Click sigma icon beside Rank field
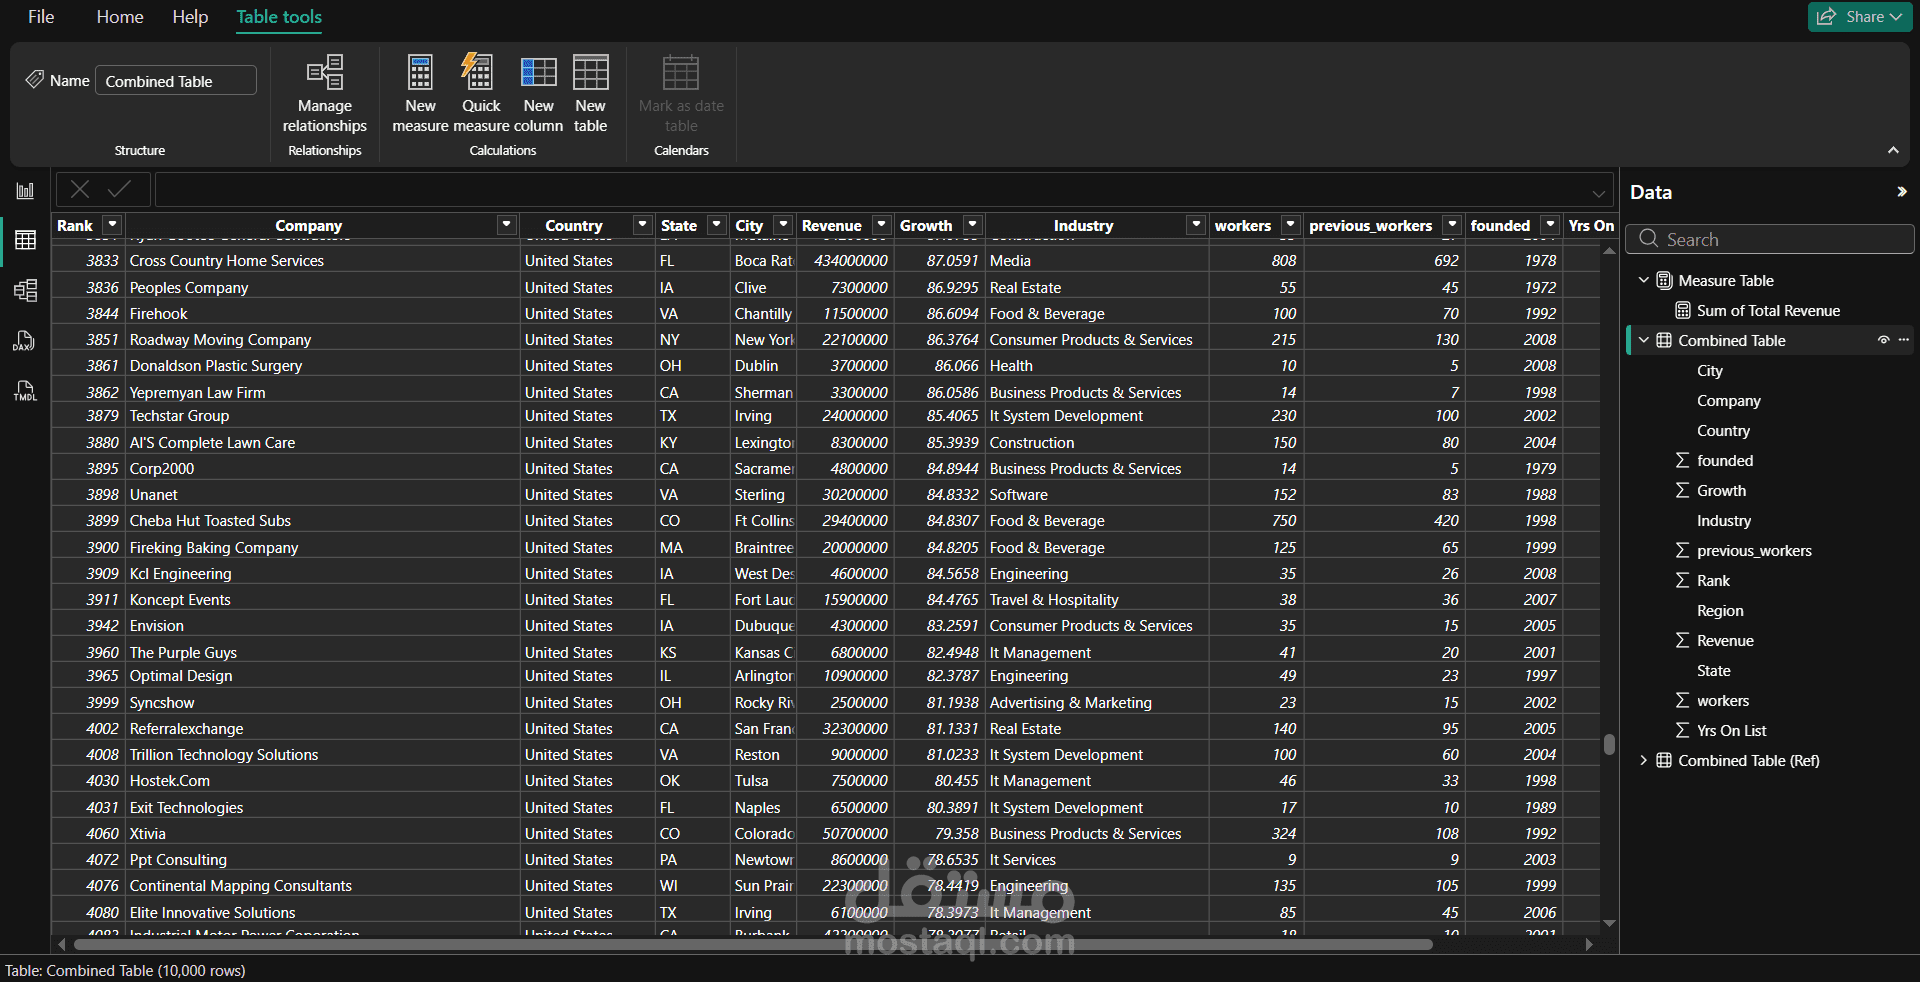The height and width of the screenshot is (982, 1920). 1683,581
